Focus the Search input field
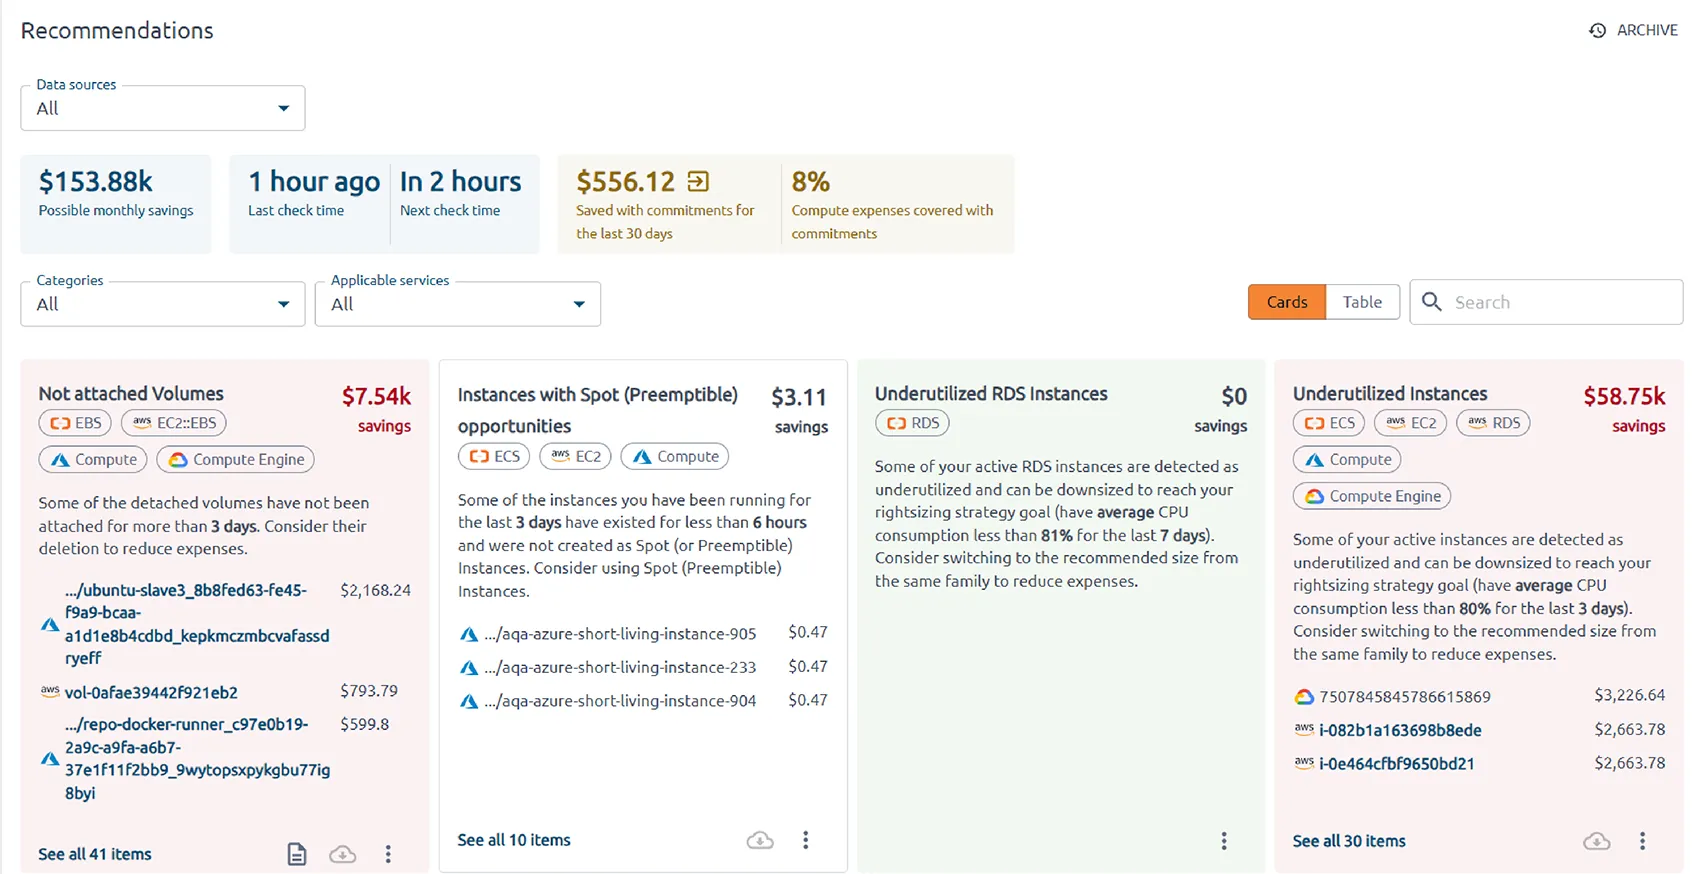Image resolution: width=1700 pixels, height=874 pixels. point(1546,302)
